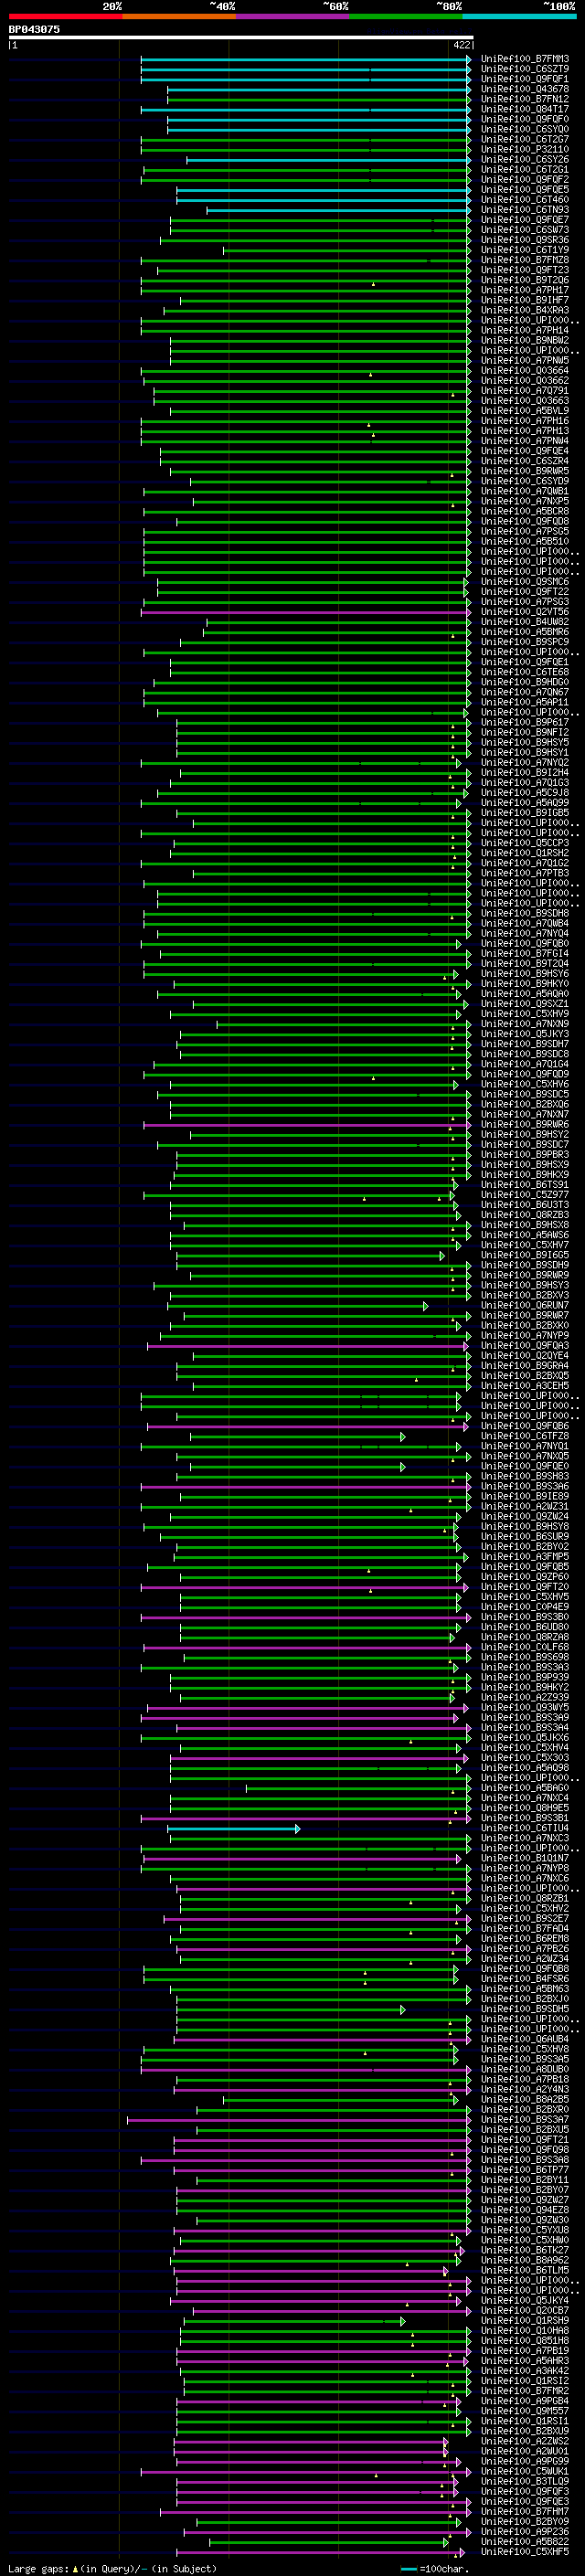The width and height of the screenshot is (585, 2576).
Task: Click the cyan alignment bar for UniRef100_C6TIU4
Action: (x=233, y=1828)
